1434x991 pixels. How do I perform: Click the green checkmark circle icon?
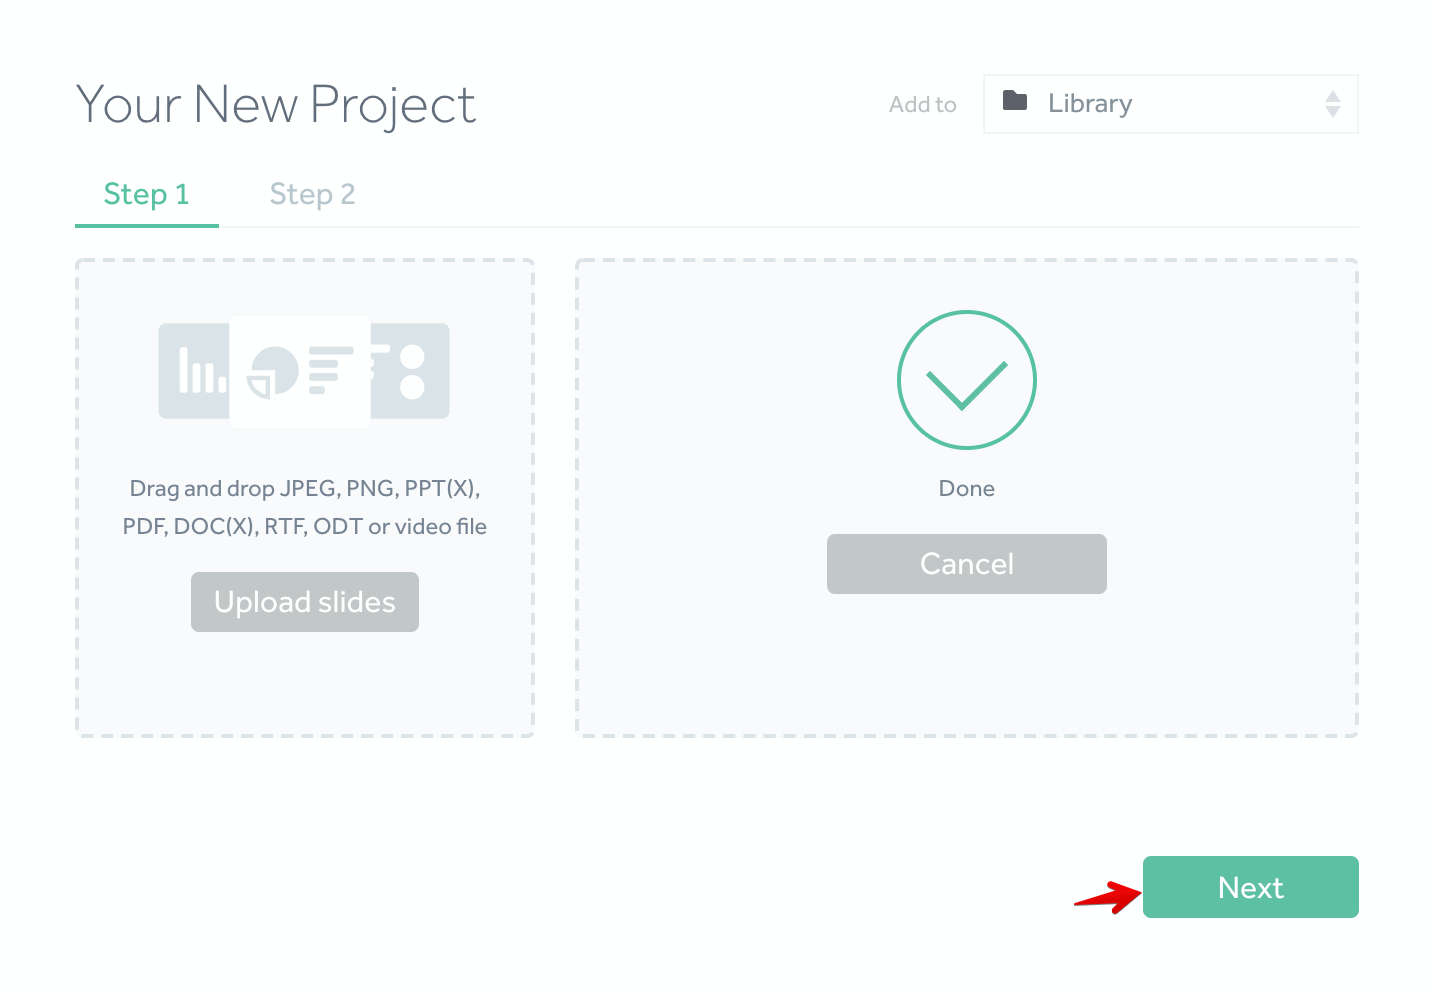(966, 380)
